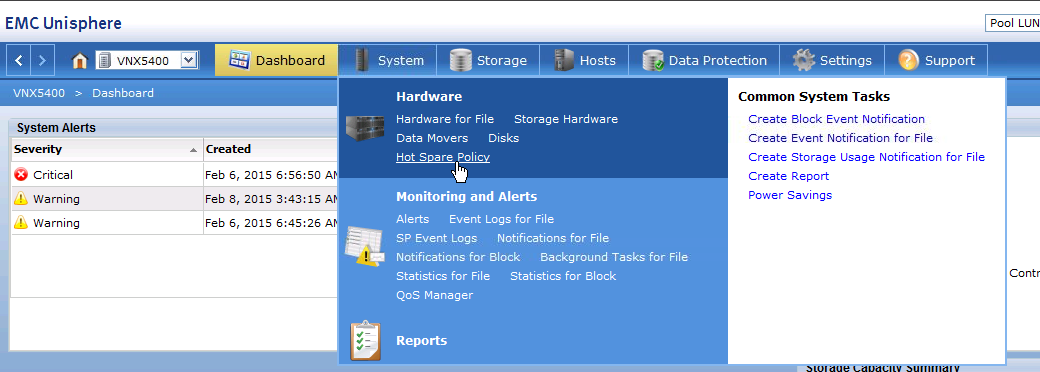
Task: Click Create Report task
Action: click(x=789, y=176)
